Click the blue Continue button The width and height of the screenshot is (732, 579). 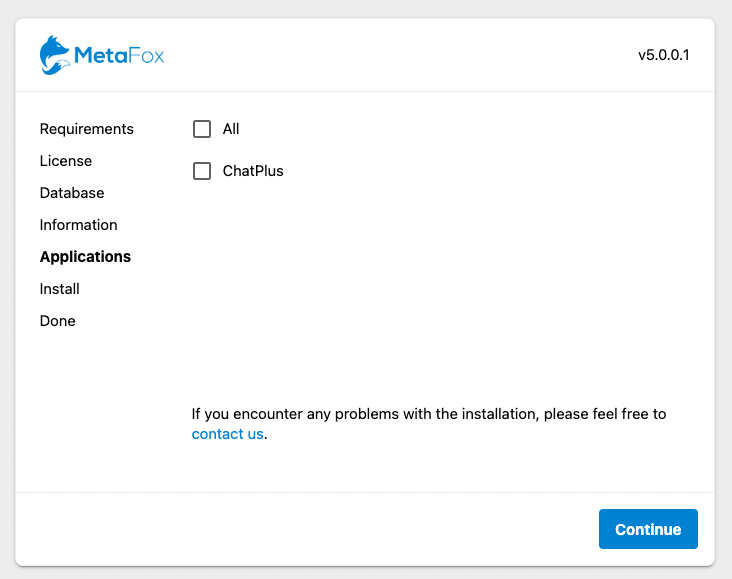point(648,529)
